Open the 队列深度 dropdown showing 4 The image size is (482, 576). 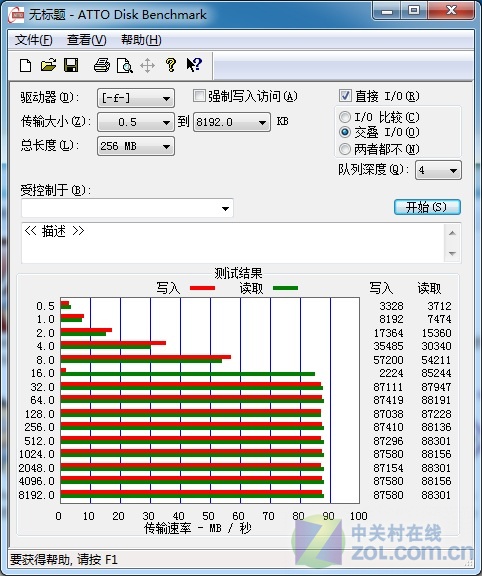coord(438,170)
